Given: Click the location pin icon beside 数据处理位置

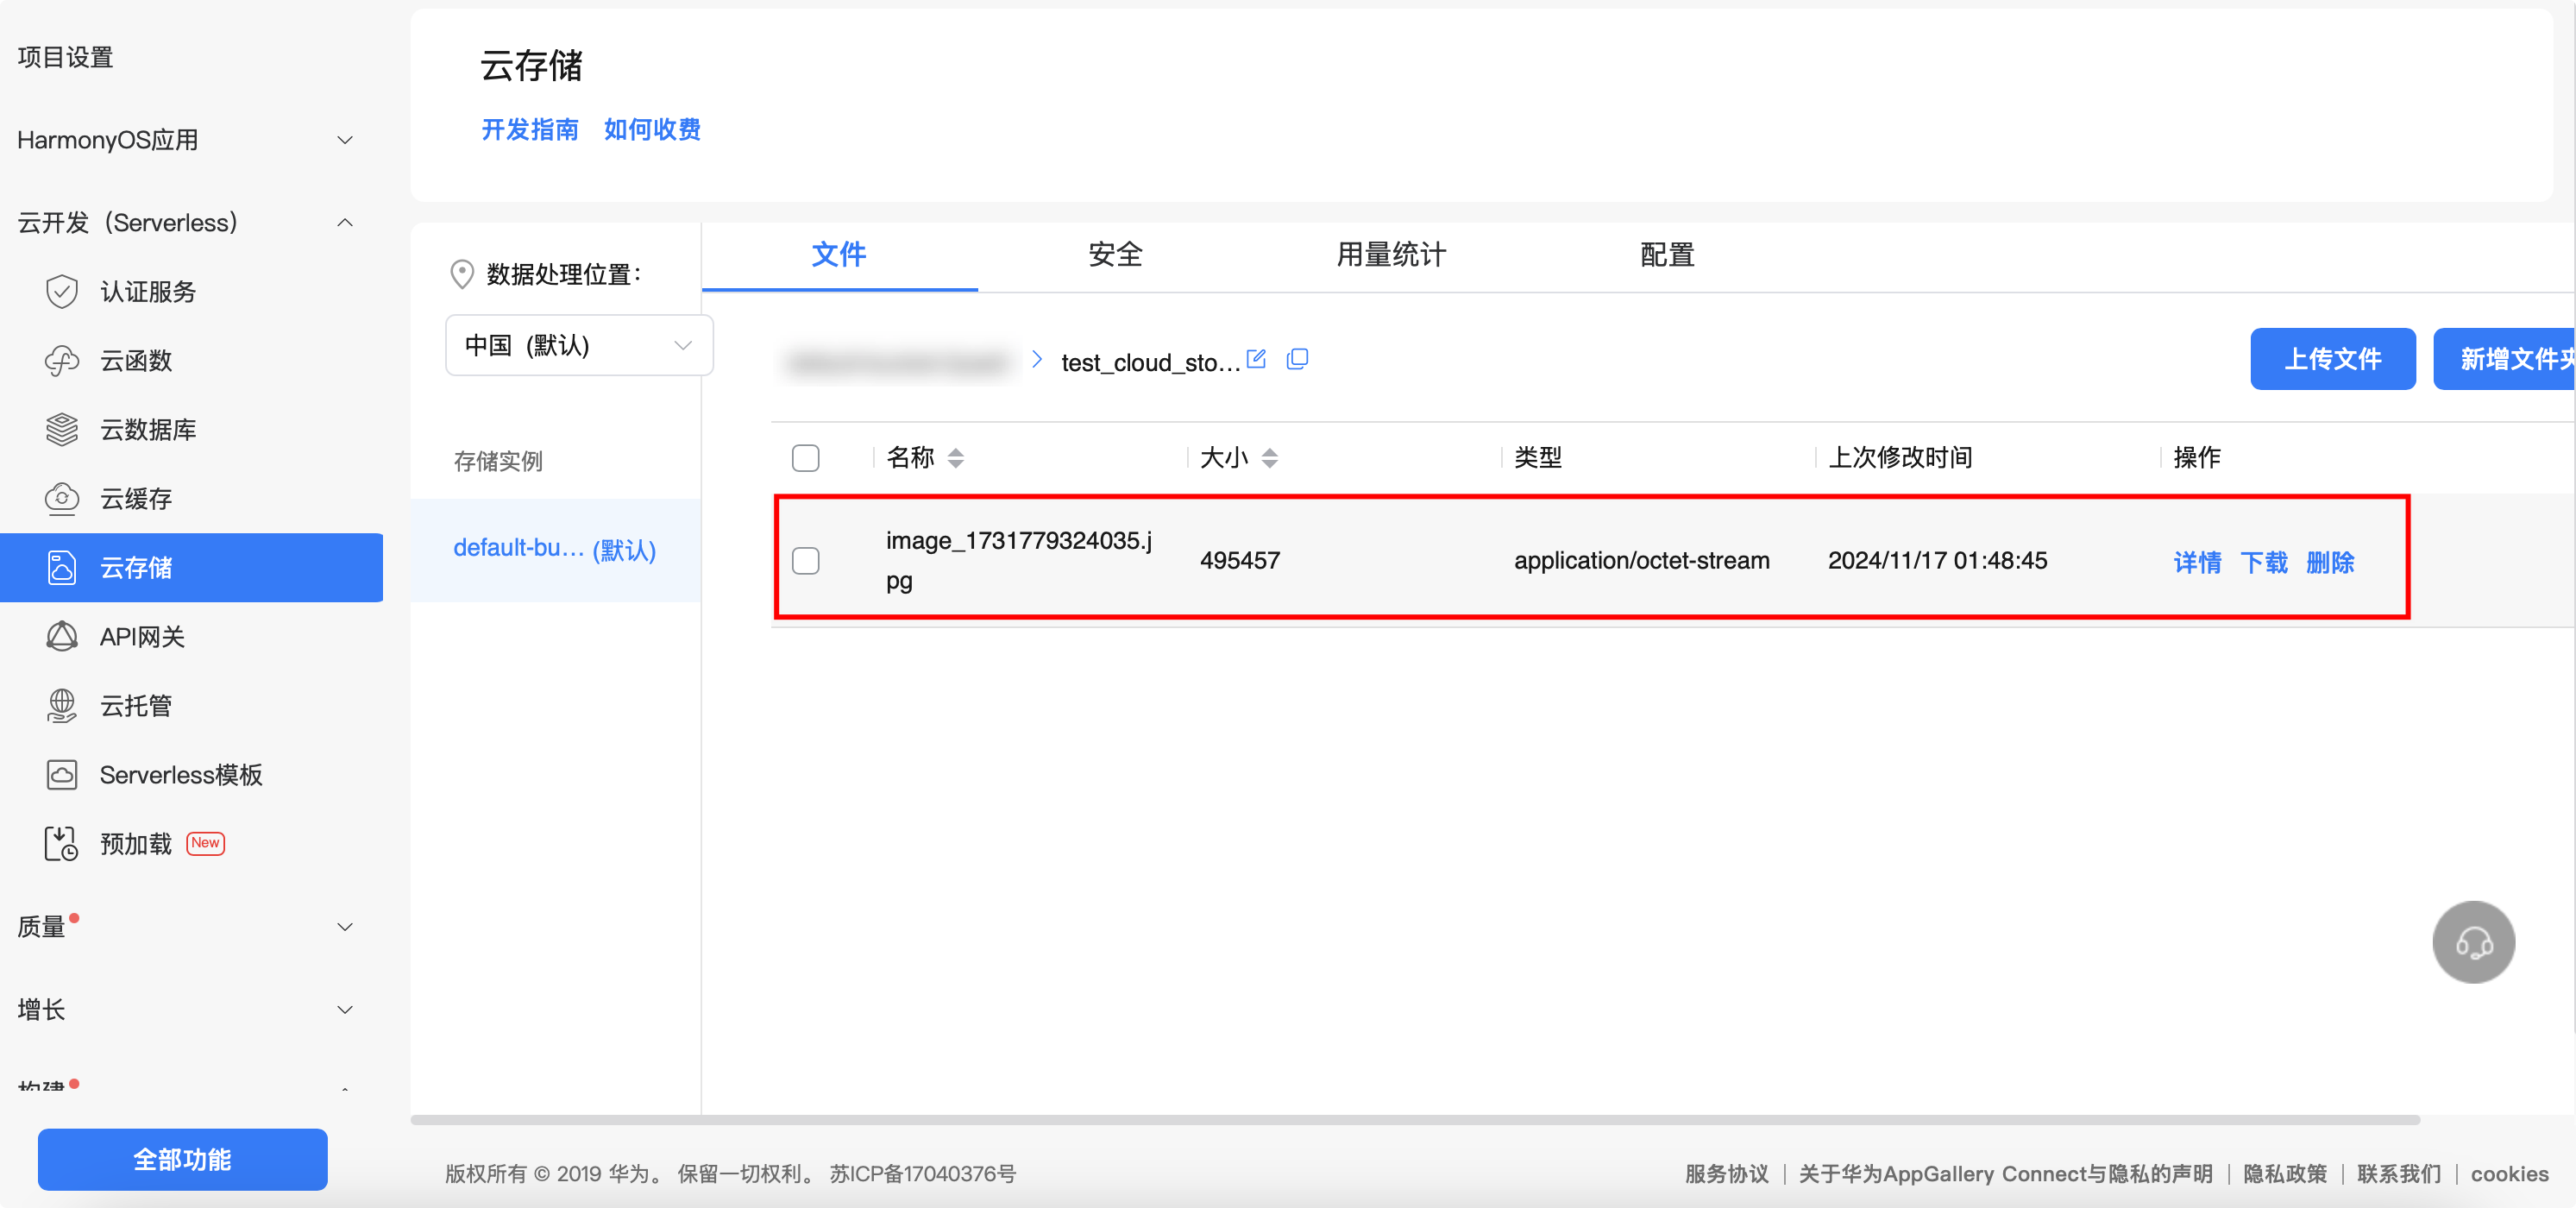Looking at the screenshot, I should pyautogui.click(x=462, y=274).
